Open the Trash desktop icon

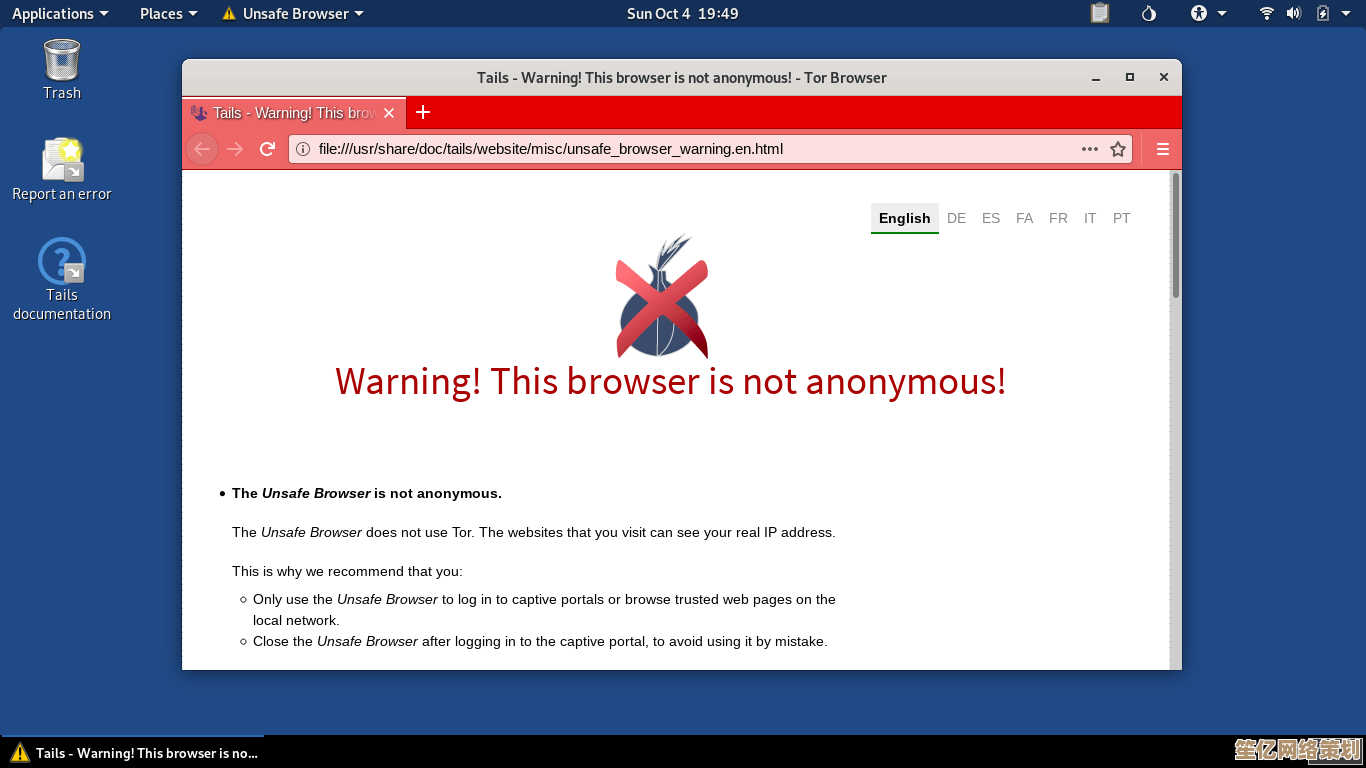pyautogui.click(x=62, y=70)
